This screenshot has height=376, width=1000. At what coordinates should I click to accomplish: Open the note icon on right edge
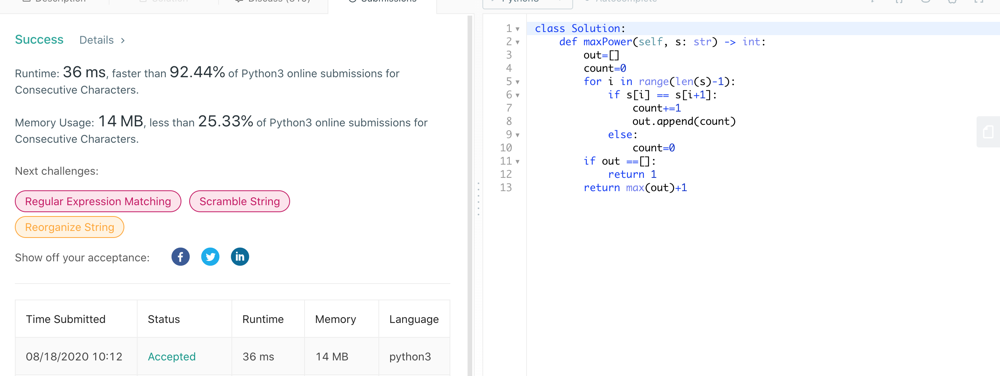coord(988,132)
